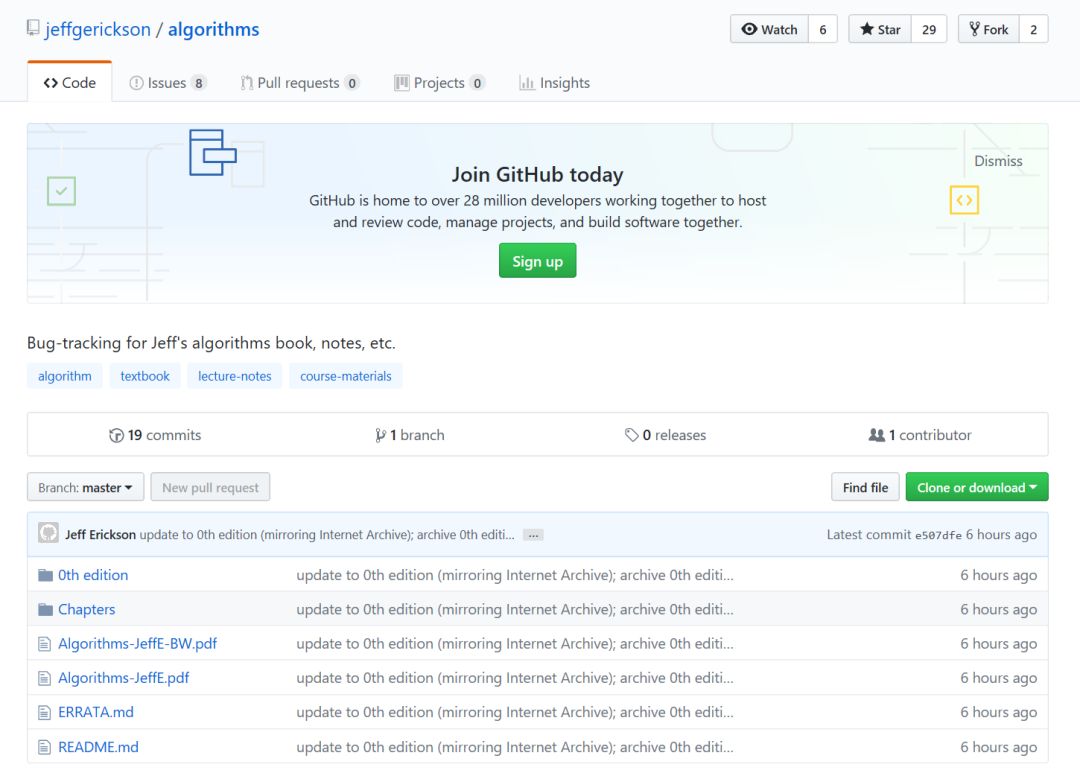Click "6 hours ago" on the ERRATA.md row
Viewport: 1080px width, 773px height.
tap(999, 712)
